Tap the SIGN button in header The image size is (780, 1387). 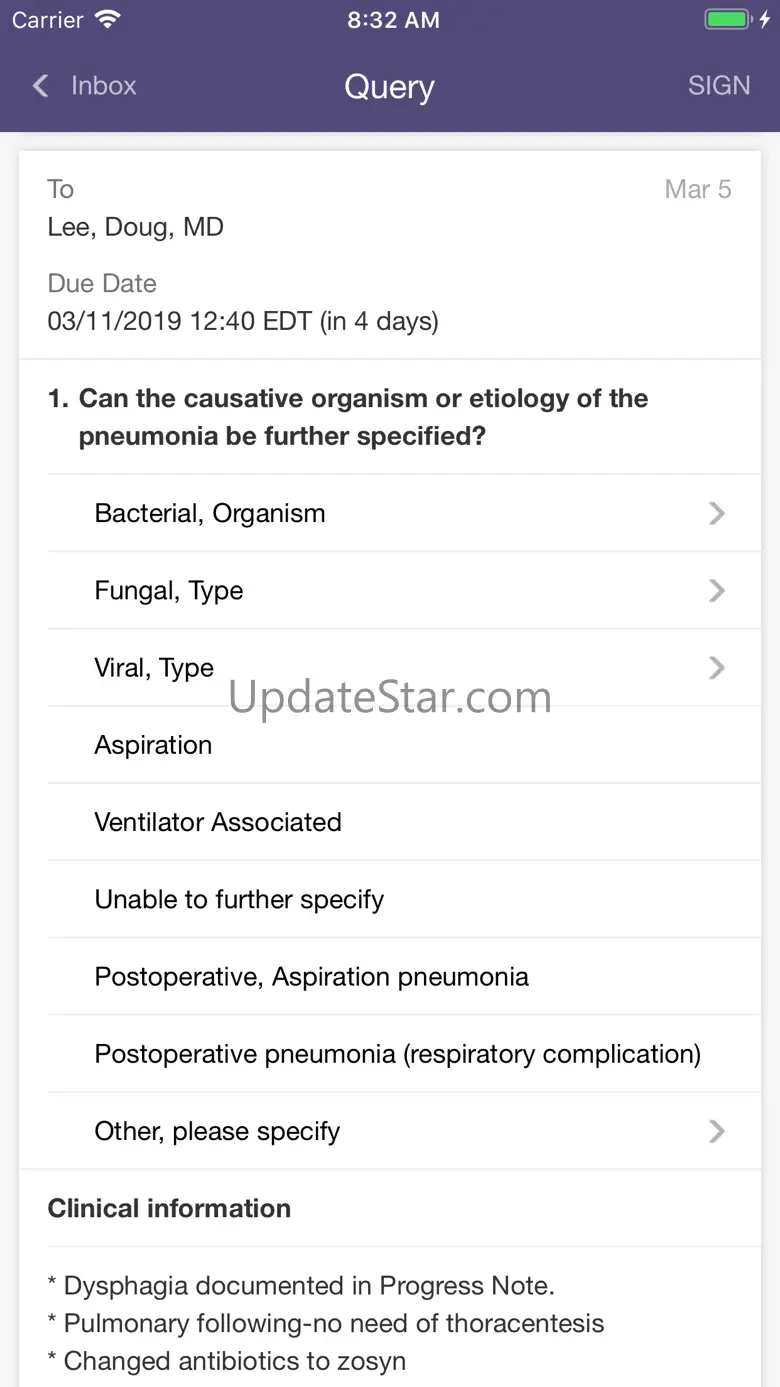719,86
